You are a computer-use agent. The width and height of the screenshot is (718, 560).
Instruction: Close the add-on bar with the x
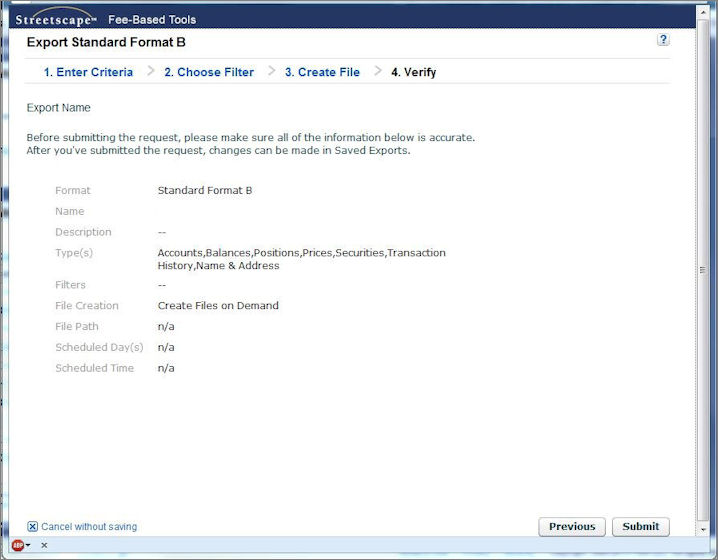44,545
